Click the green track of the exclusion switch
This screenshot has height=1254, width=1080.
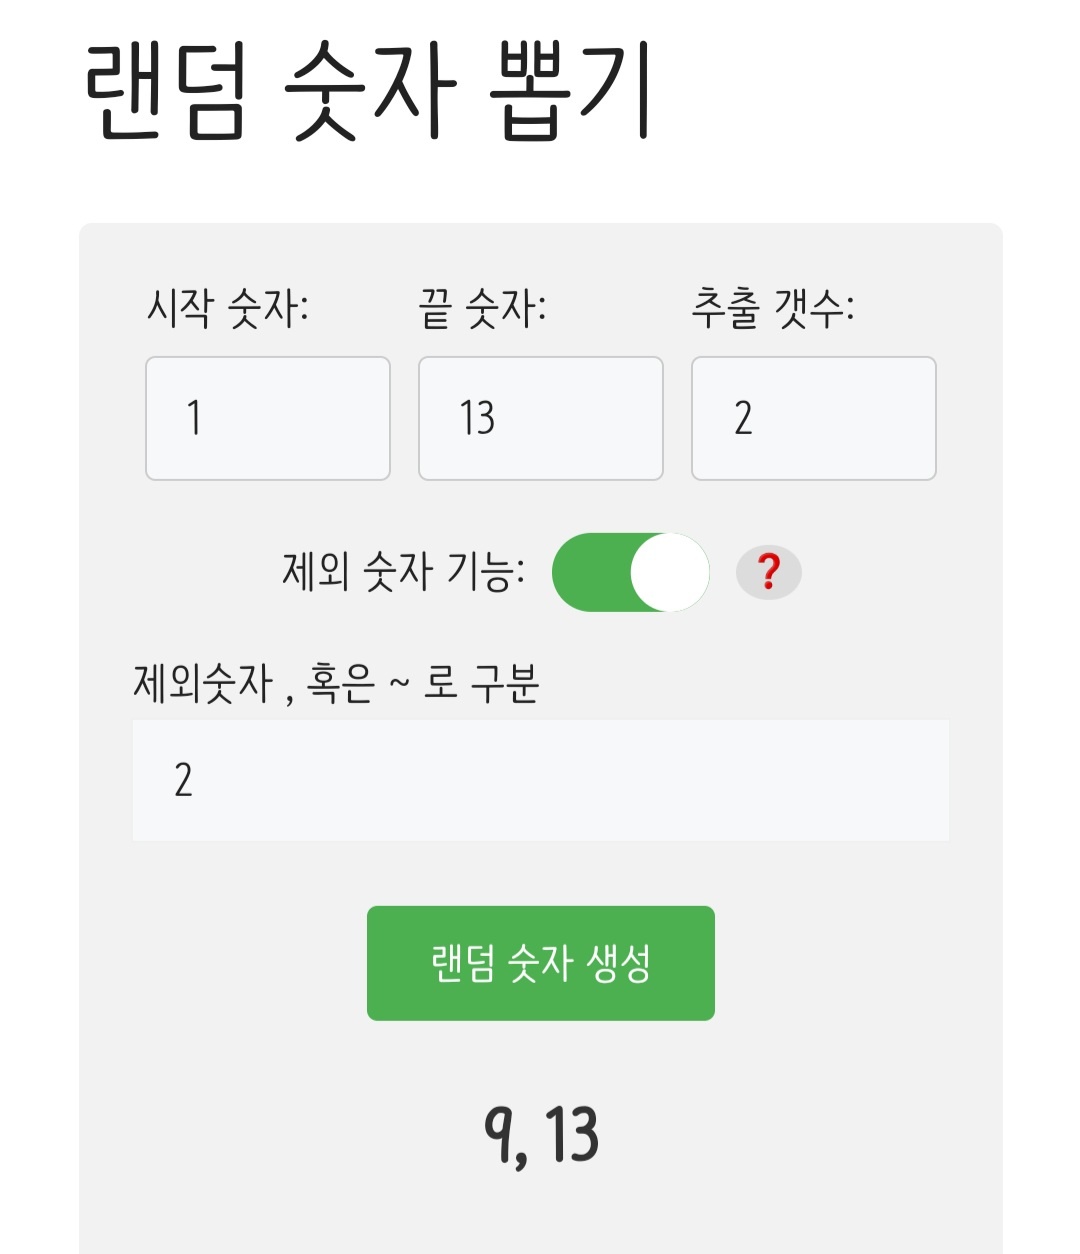coord(590,573)
